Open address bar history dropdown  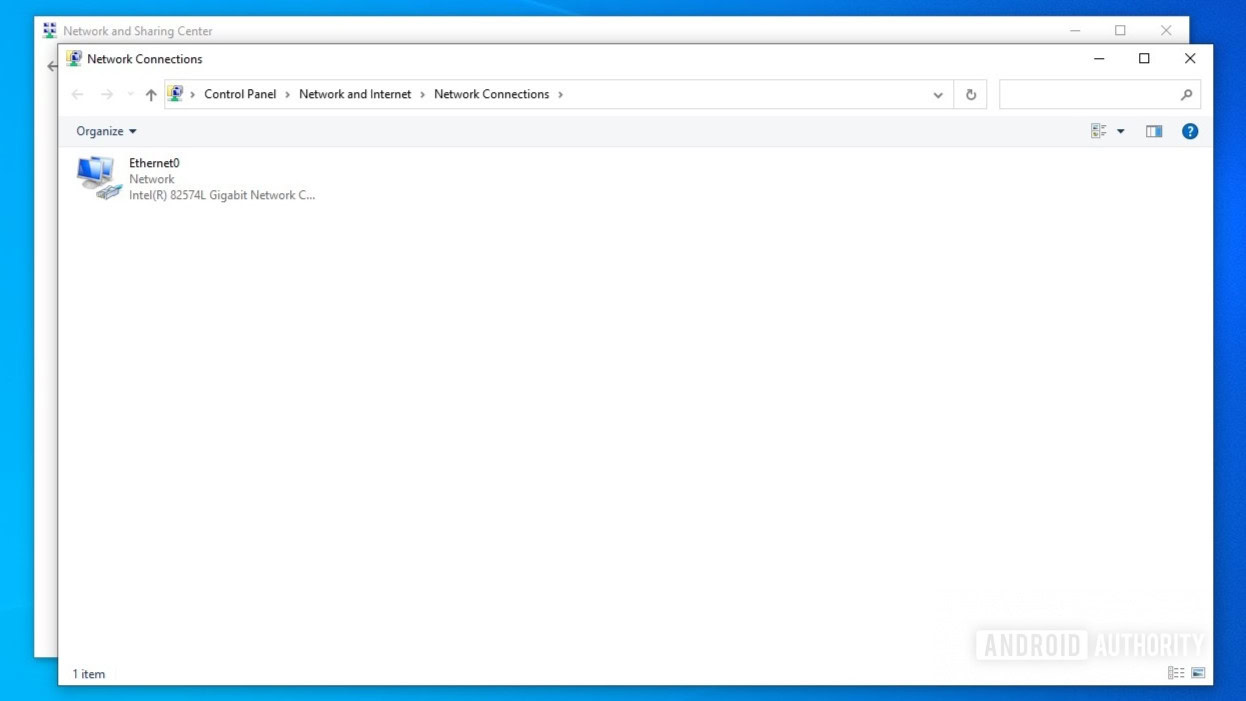point(938,95)
